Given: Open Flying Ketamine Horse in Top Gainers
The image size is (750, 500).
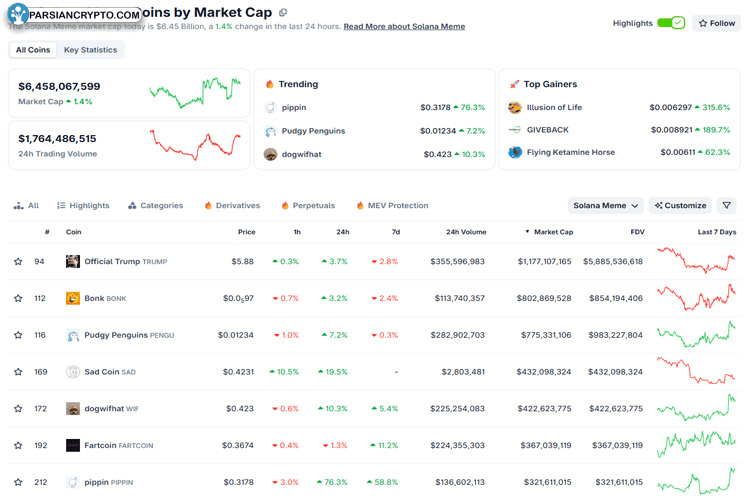Looking at the screenshot, I should click(571, 152).
